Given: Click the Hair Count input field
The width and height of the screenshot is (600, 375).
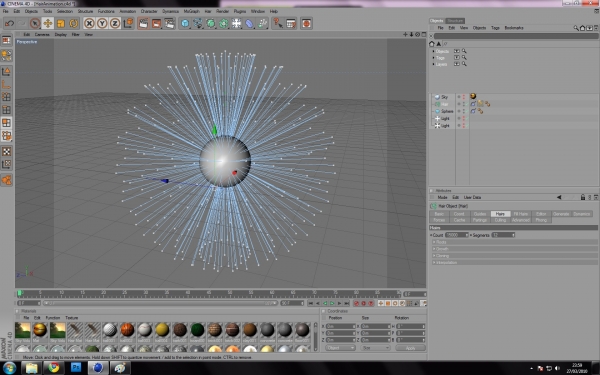Looking at the screenshot, I should [457, 235].
